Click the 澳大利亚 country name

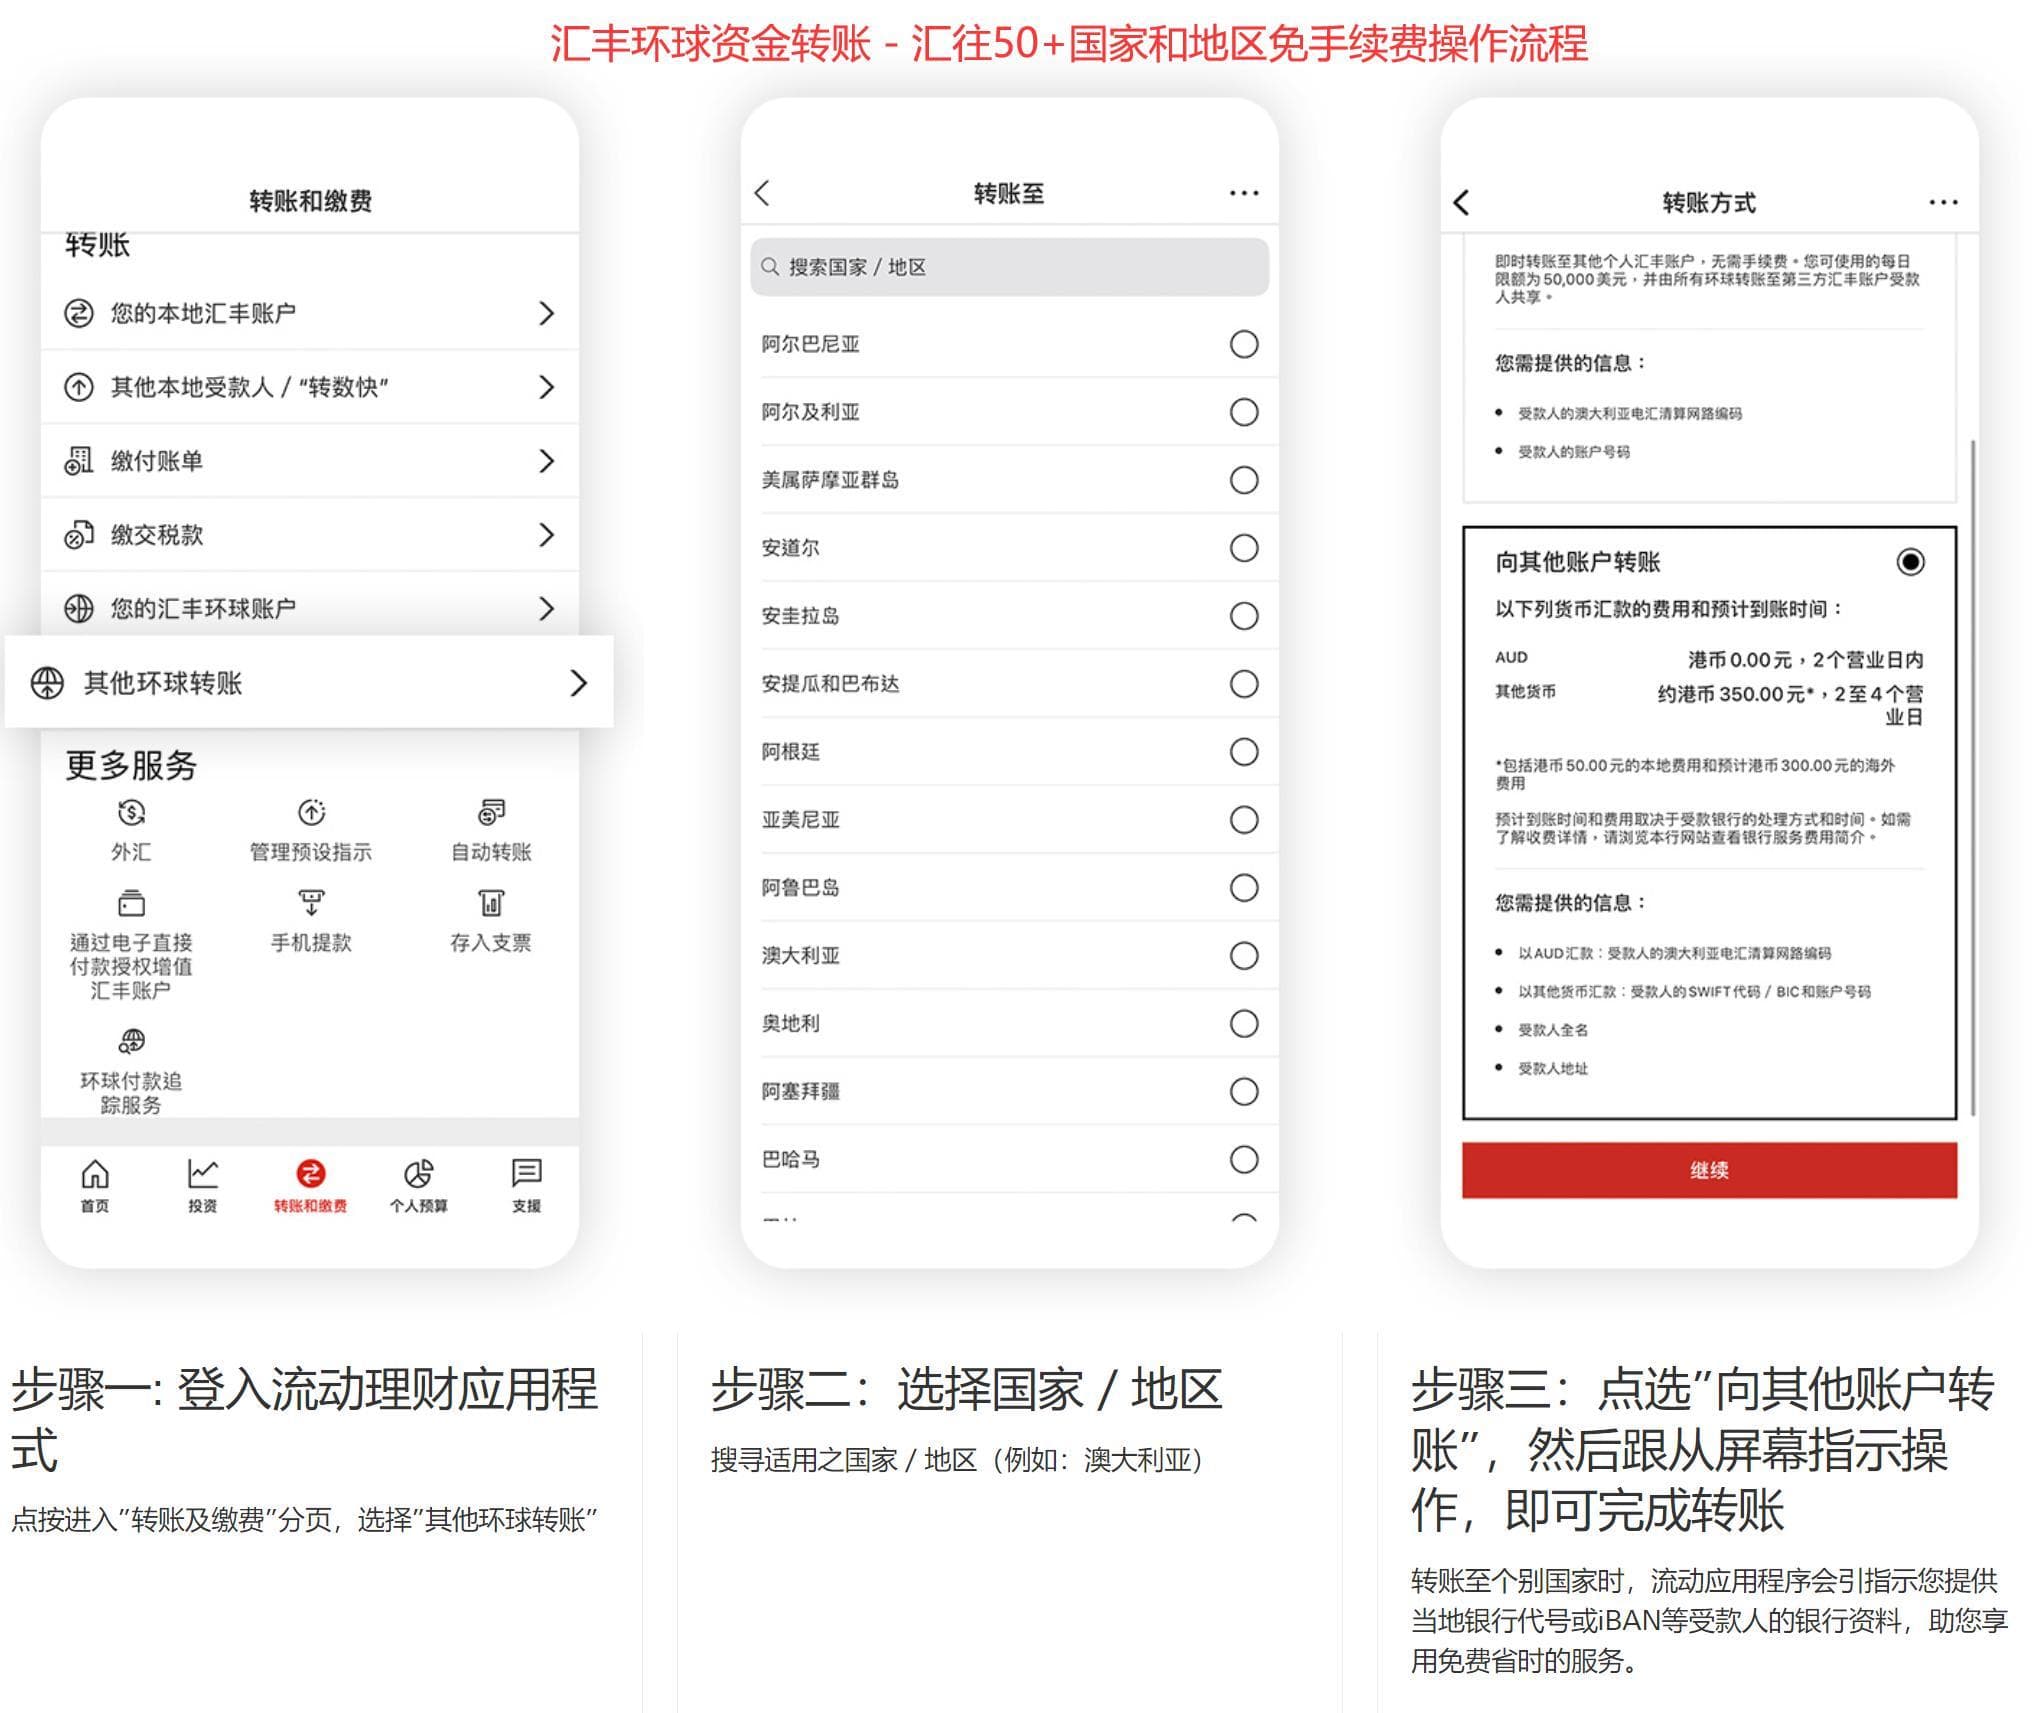800,956
